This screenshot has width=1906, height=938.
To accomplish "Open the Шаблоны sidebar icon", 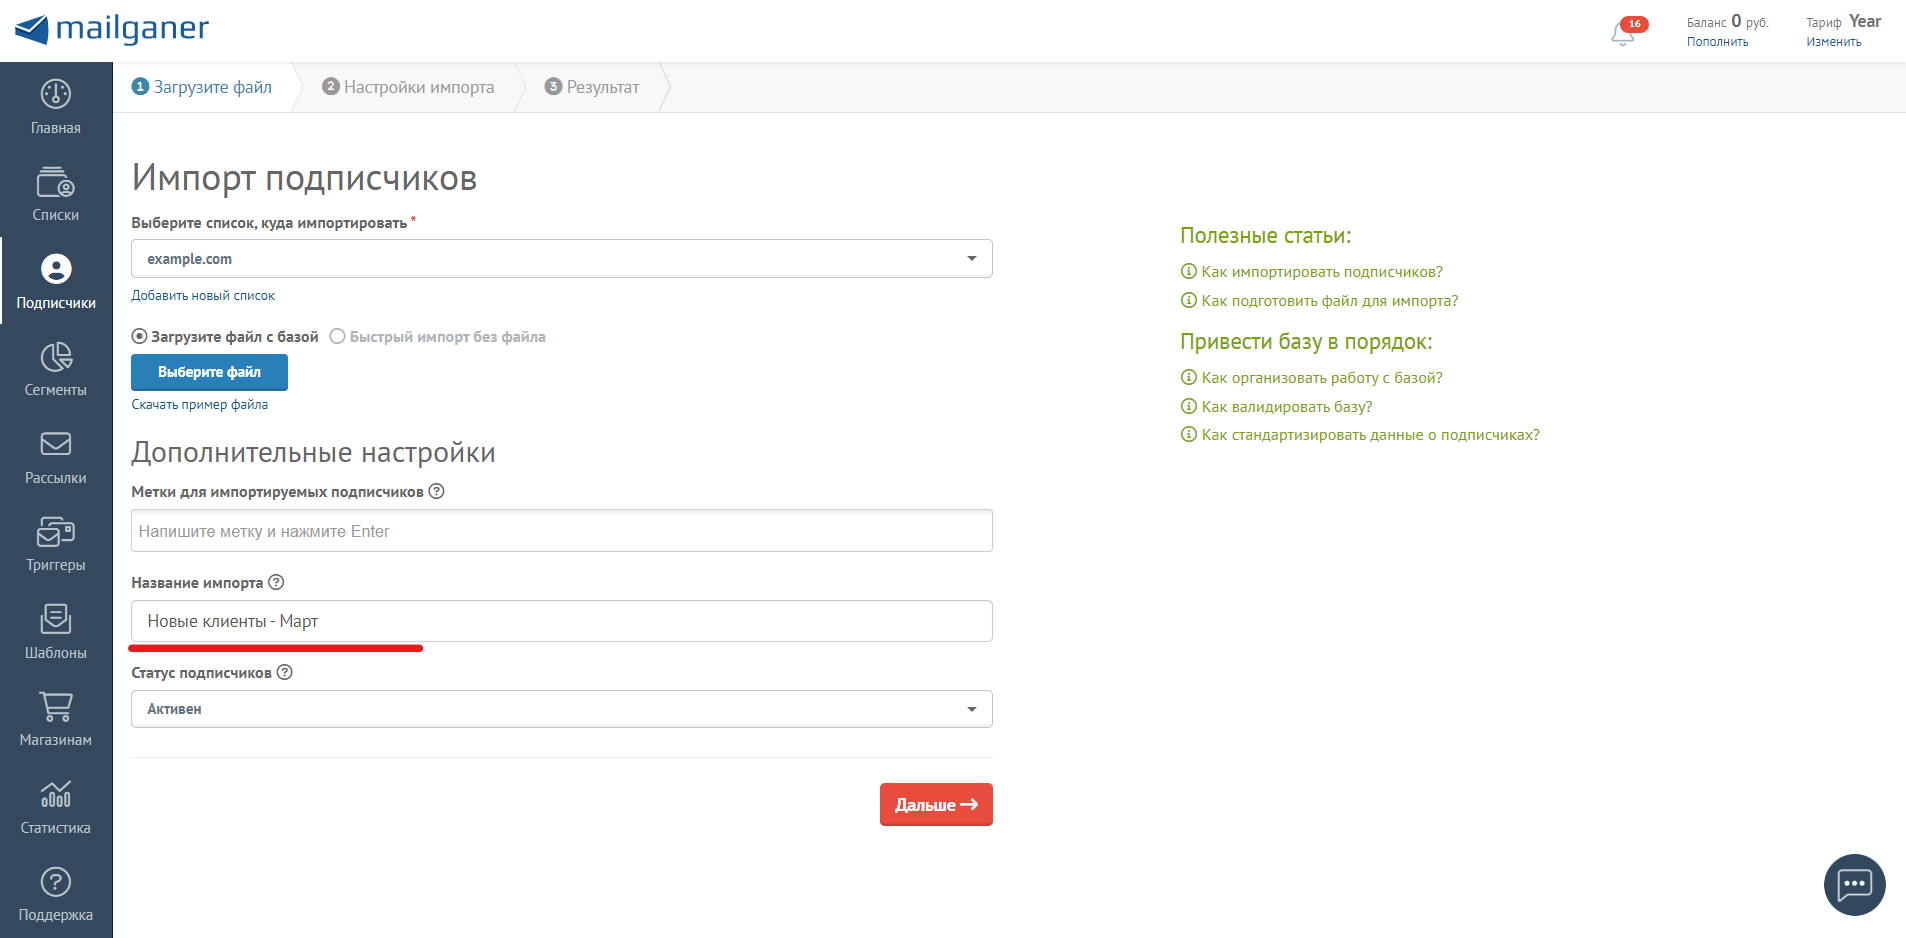I will click(56, 619).
